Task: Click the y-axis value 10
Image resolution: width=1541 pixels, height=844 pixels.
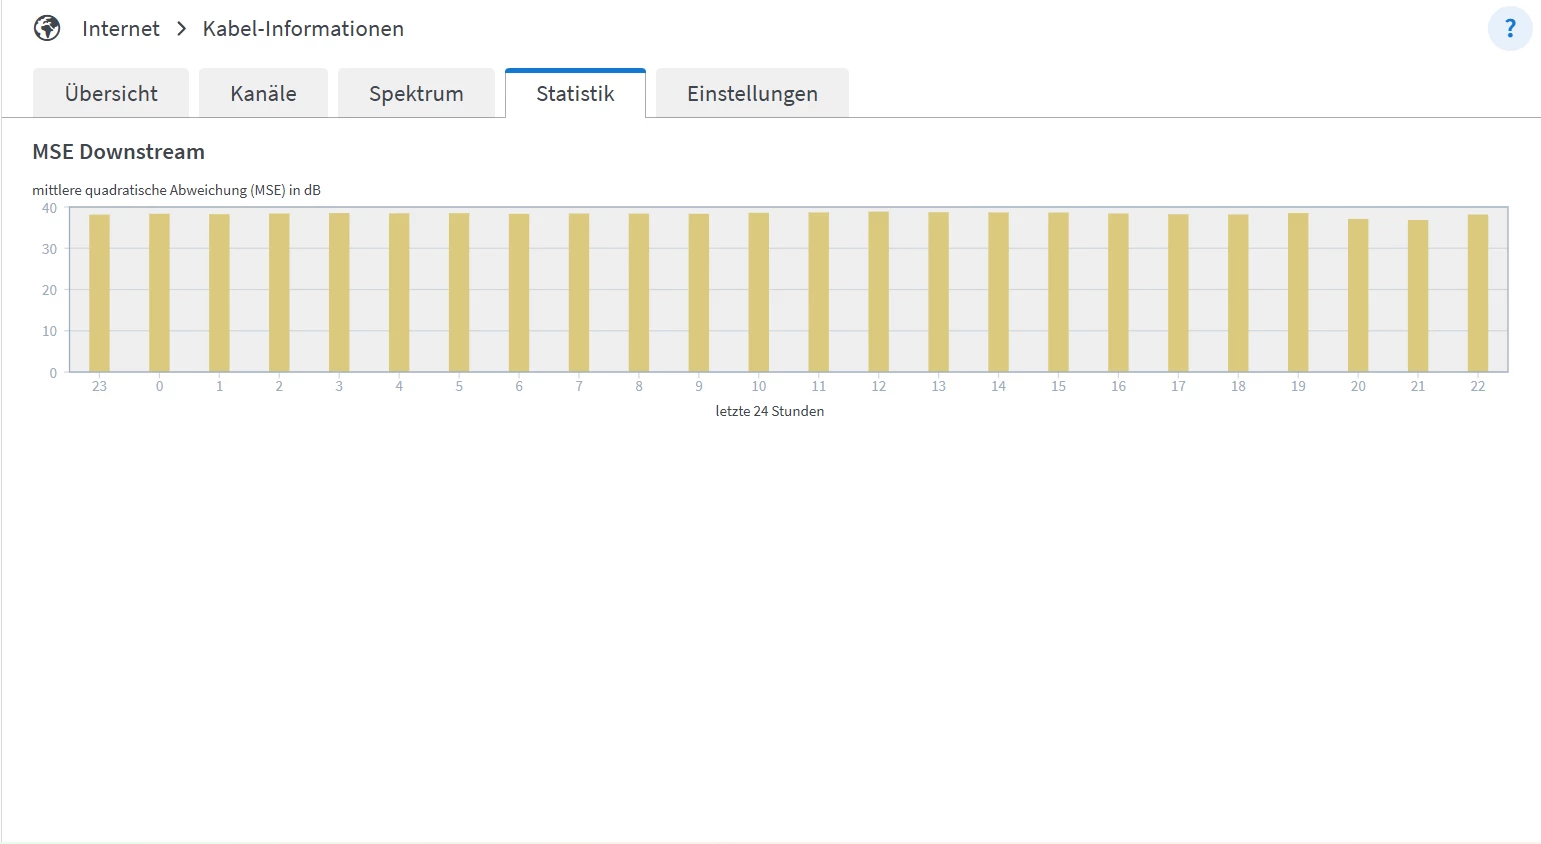Action: [49, 331]
